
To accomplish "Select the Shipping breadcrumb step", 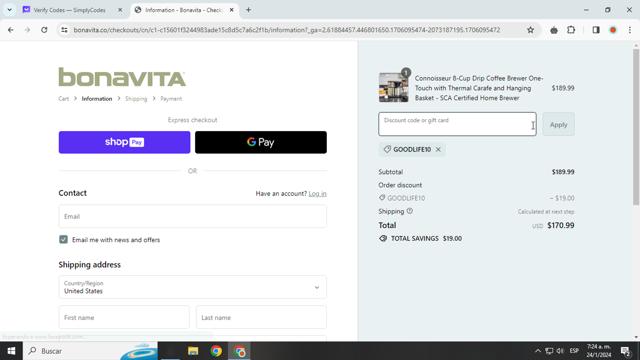I will [136, 99].
